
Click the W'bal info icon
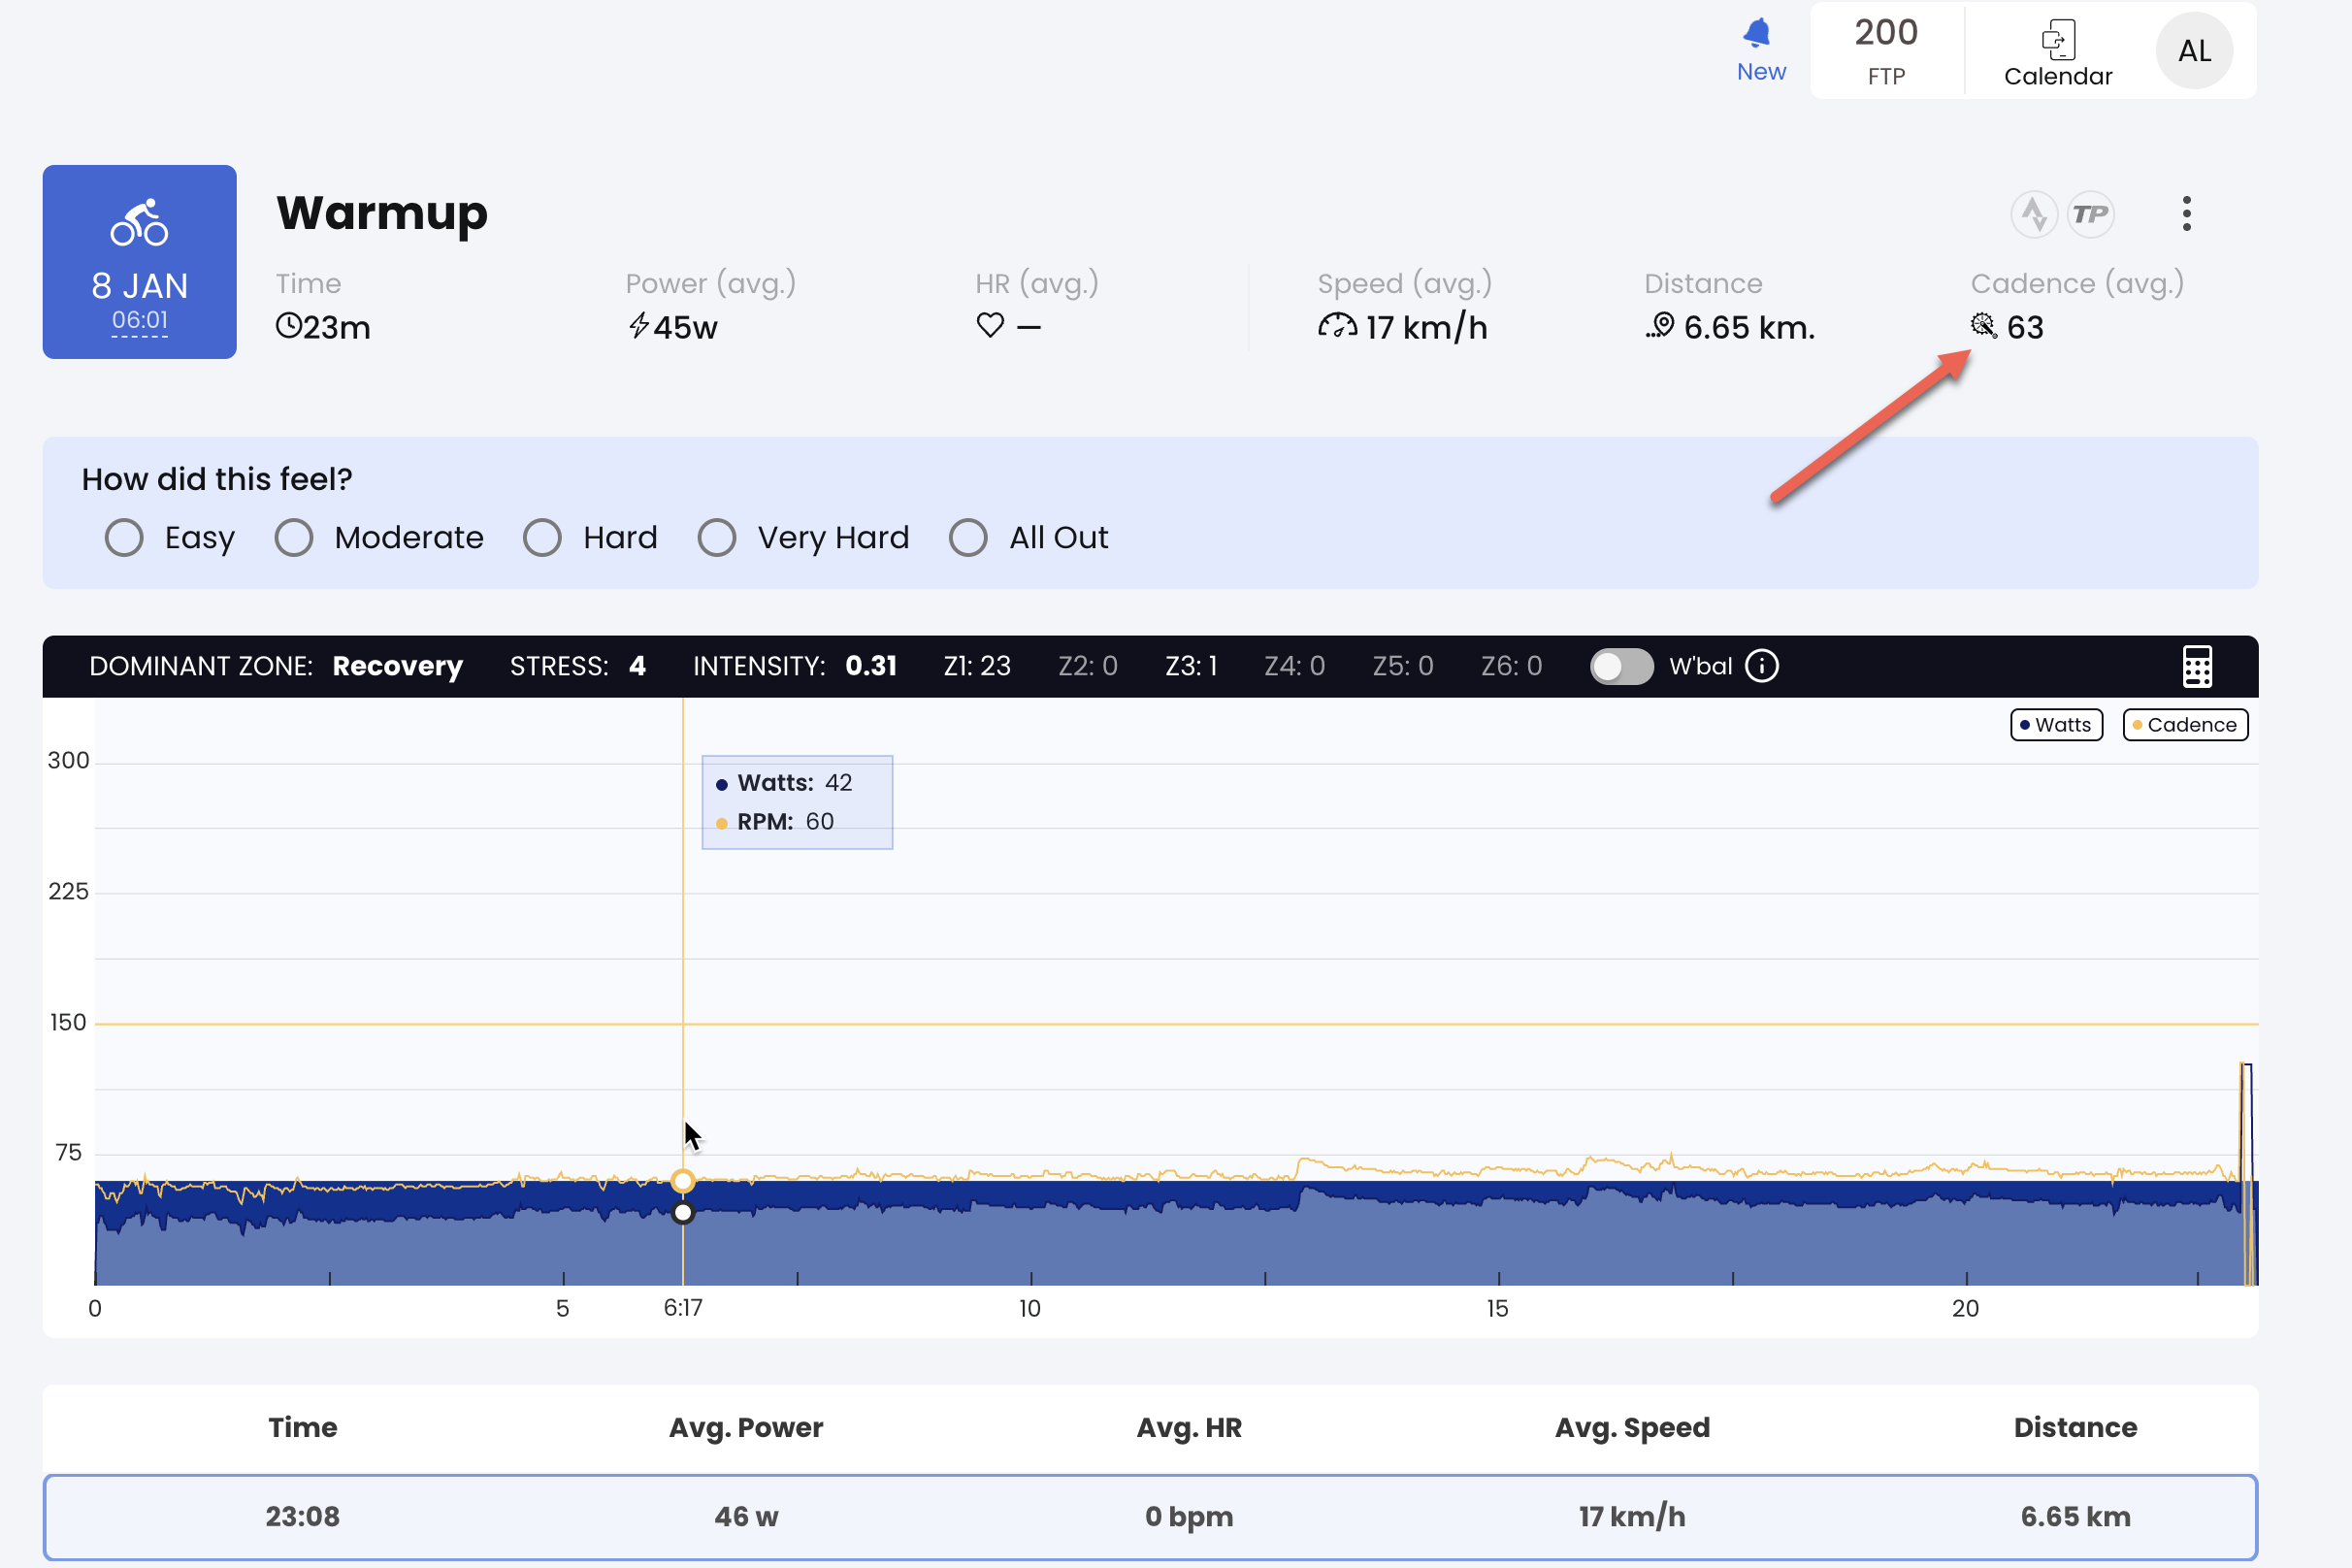coord(1761,666)
